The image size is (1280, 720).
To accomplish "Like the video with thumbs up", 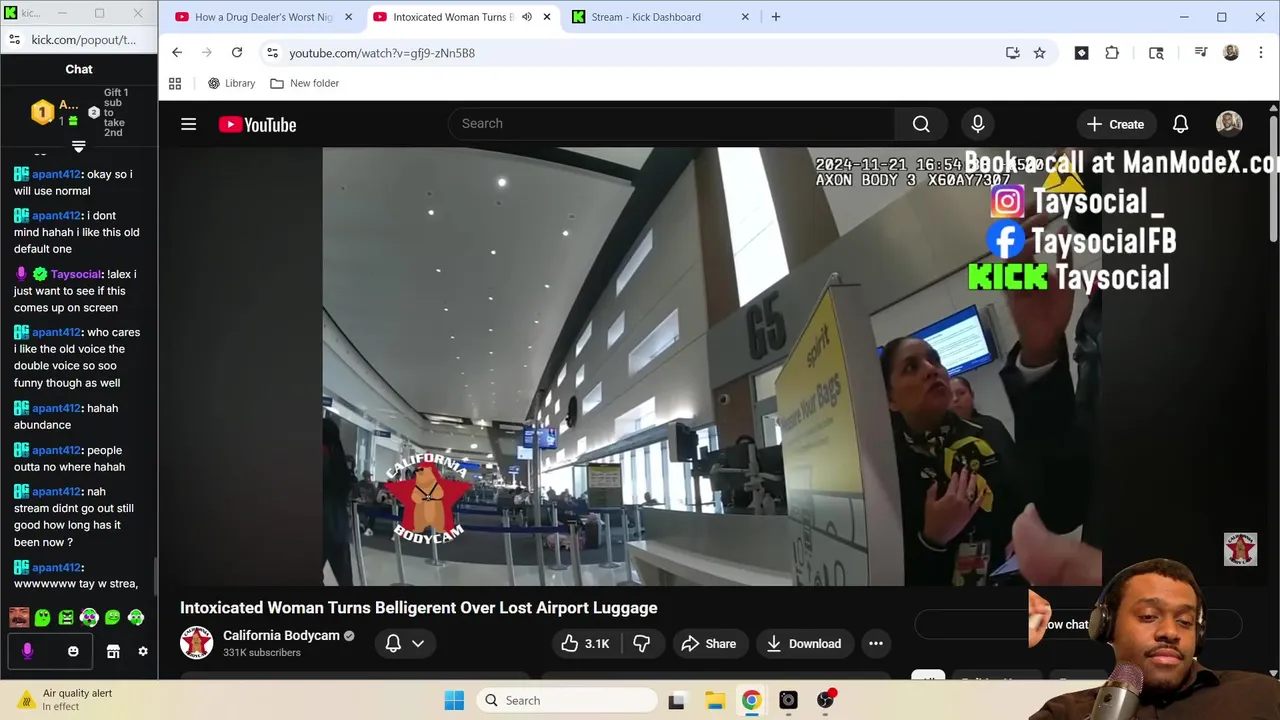I will click(585, 644).
